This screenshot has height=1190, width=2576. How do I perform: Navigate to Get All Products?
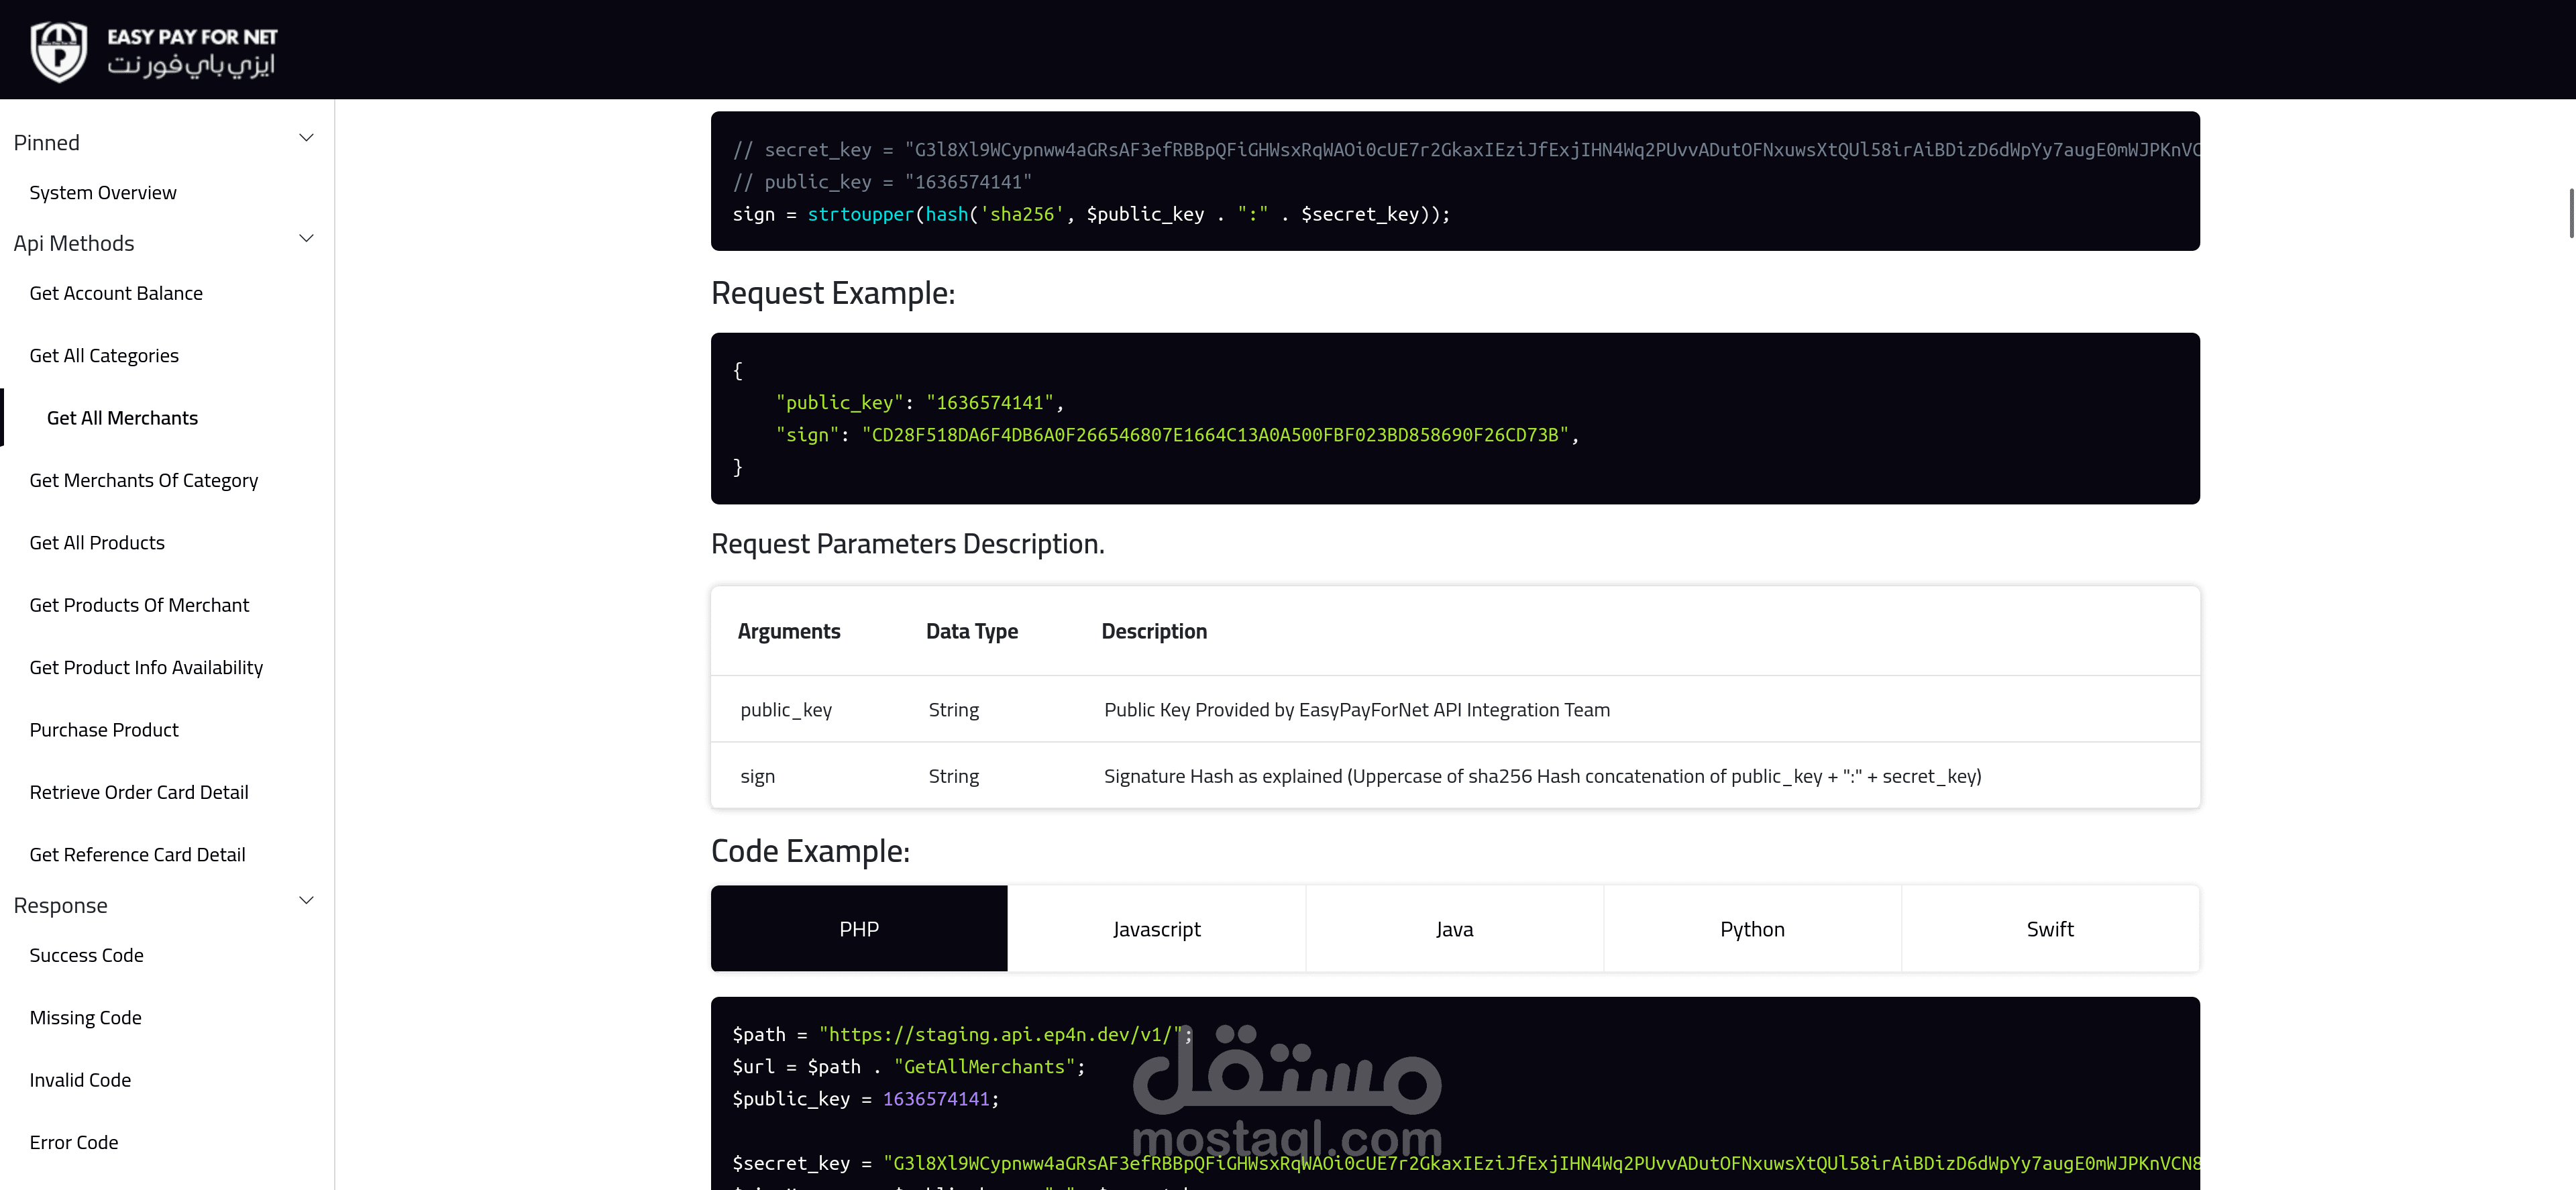[x=97, y=543]
